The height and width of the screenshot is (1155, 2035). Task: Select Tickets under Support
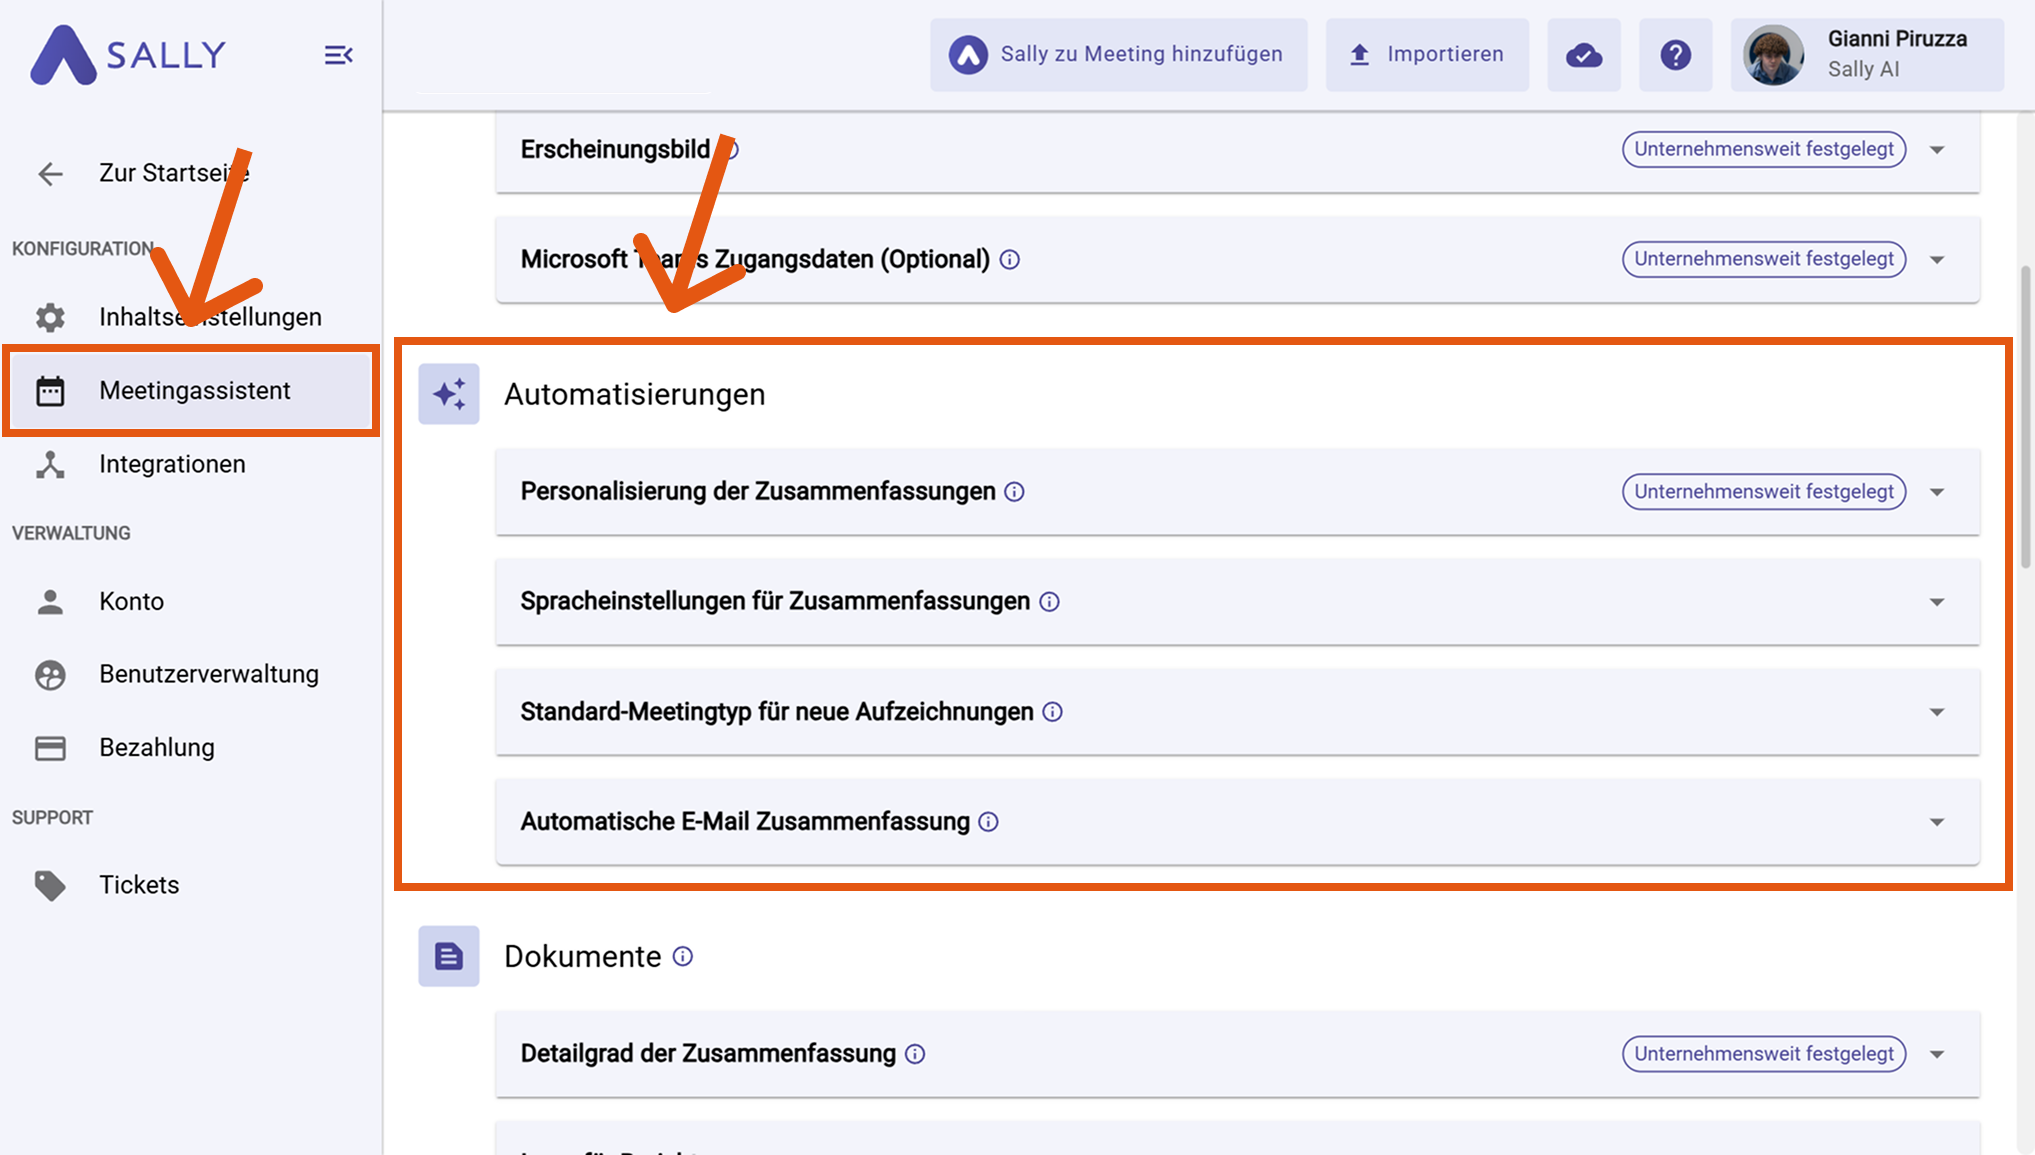pyautogui.click(x=50, y=885)
